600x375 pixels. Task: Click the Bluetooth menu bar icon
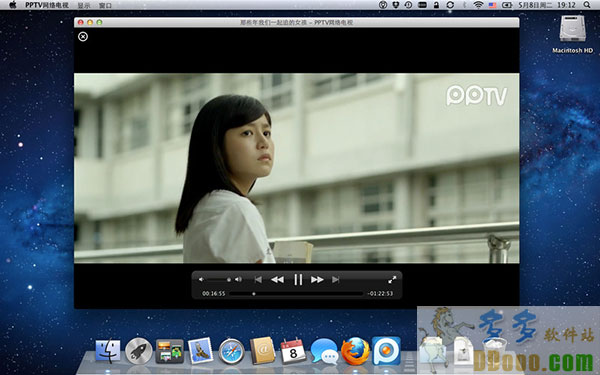click(x=464, y=5)
